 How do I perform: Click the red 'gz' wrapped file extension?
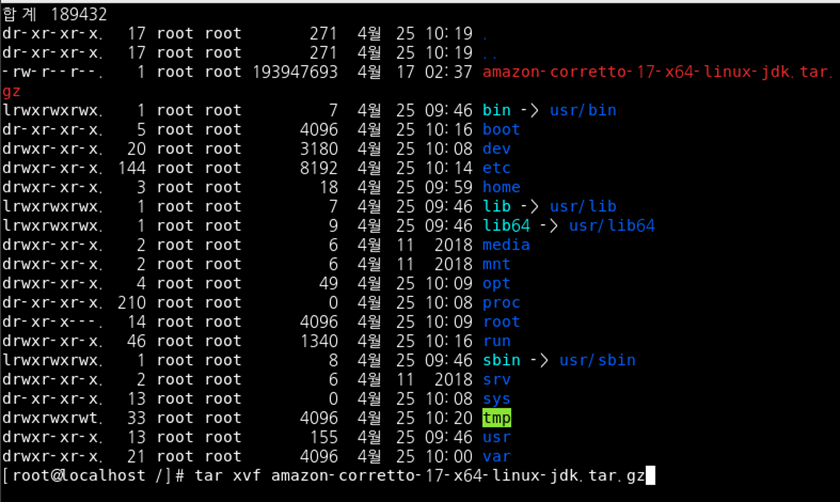11,91
